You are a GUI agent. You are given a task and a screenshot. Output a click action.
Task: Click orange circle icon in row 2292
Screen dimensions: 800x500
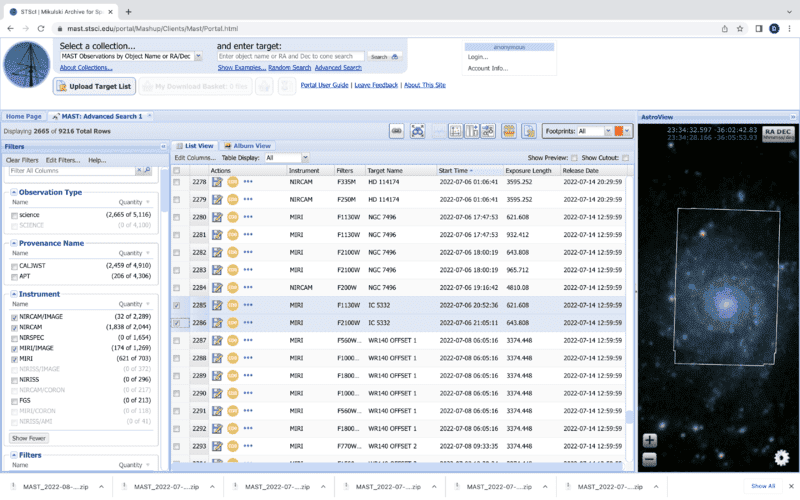point(233,429)
